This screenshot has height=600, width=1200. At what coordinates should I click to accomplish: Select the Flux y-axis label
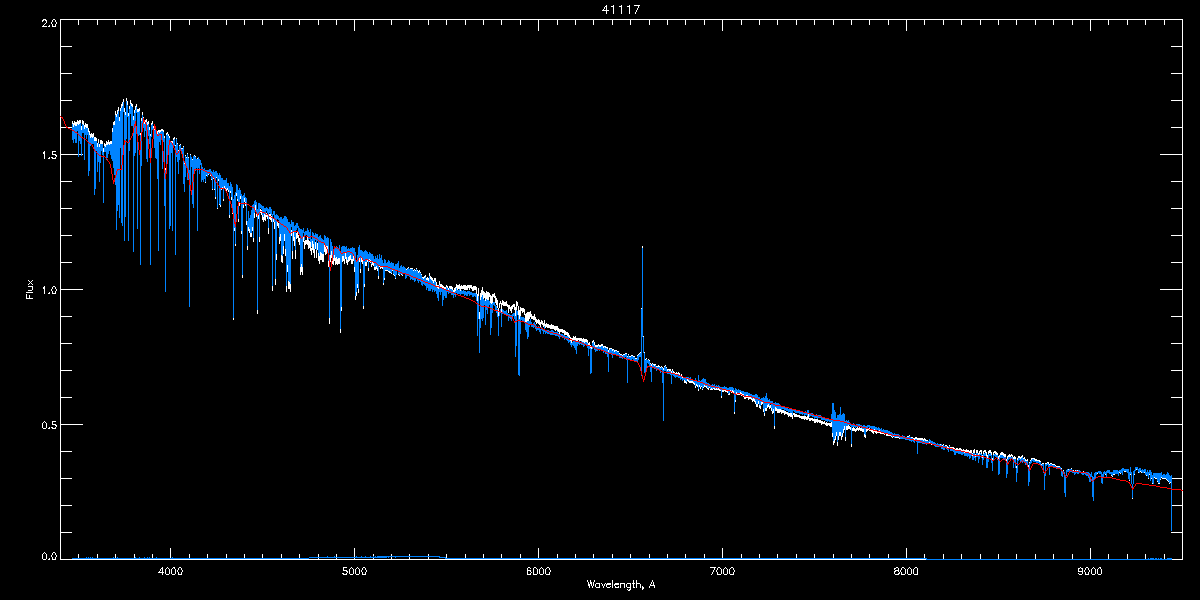[x=30, y=290]
